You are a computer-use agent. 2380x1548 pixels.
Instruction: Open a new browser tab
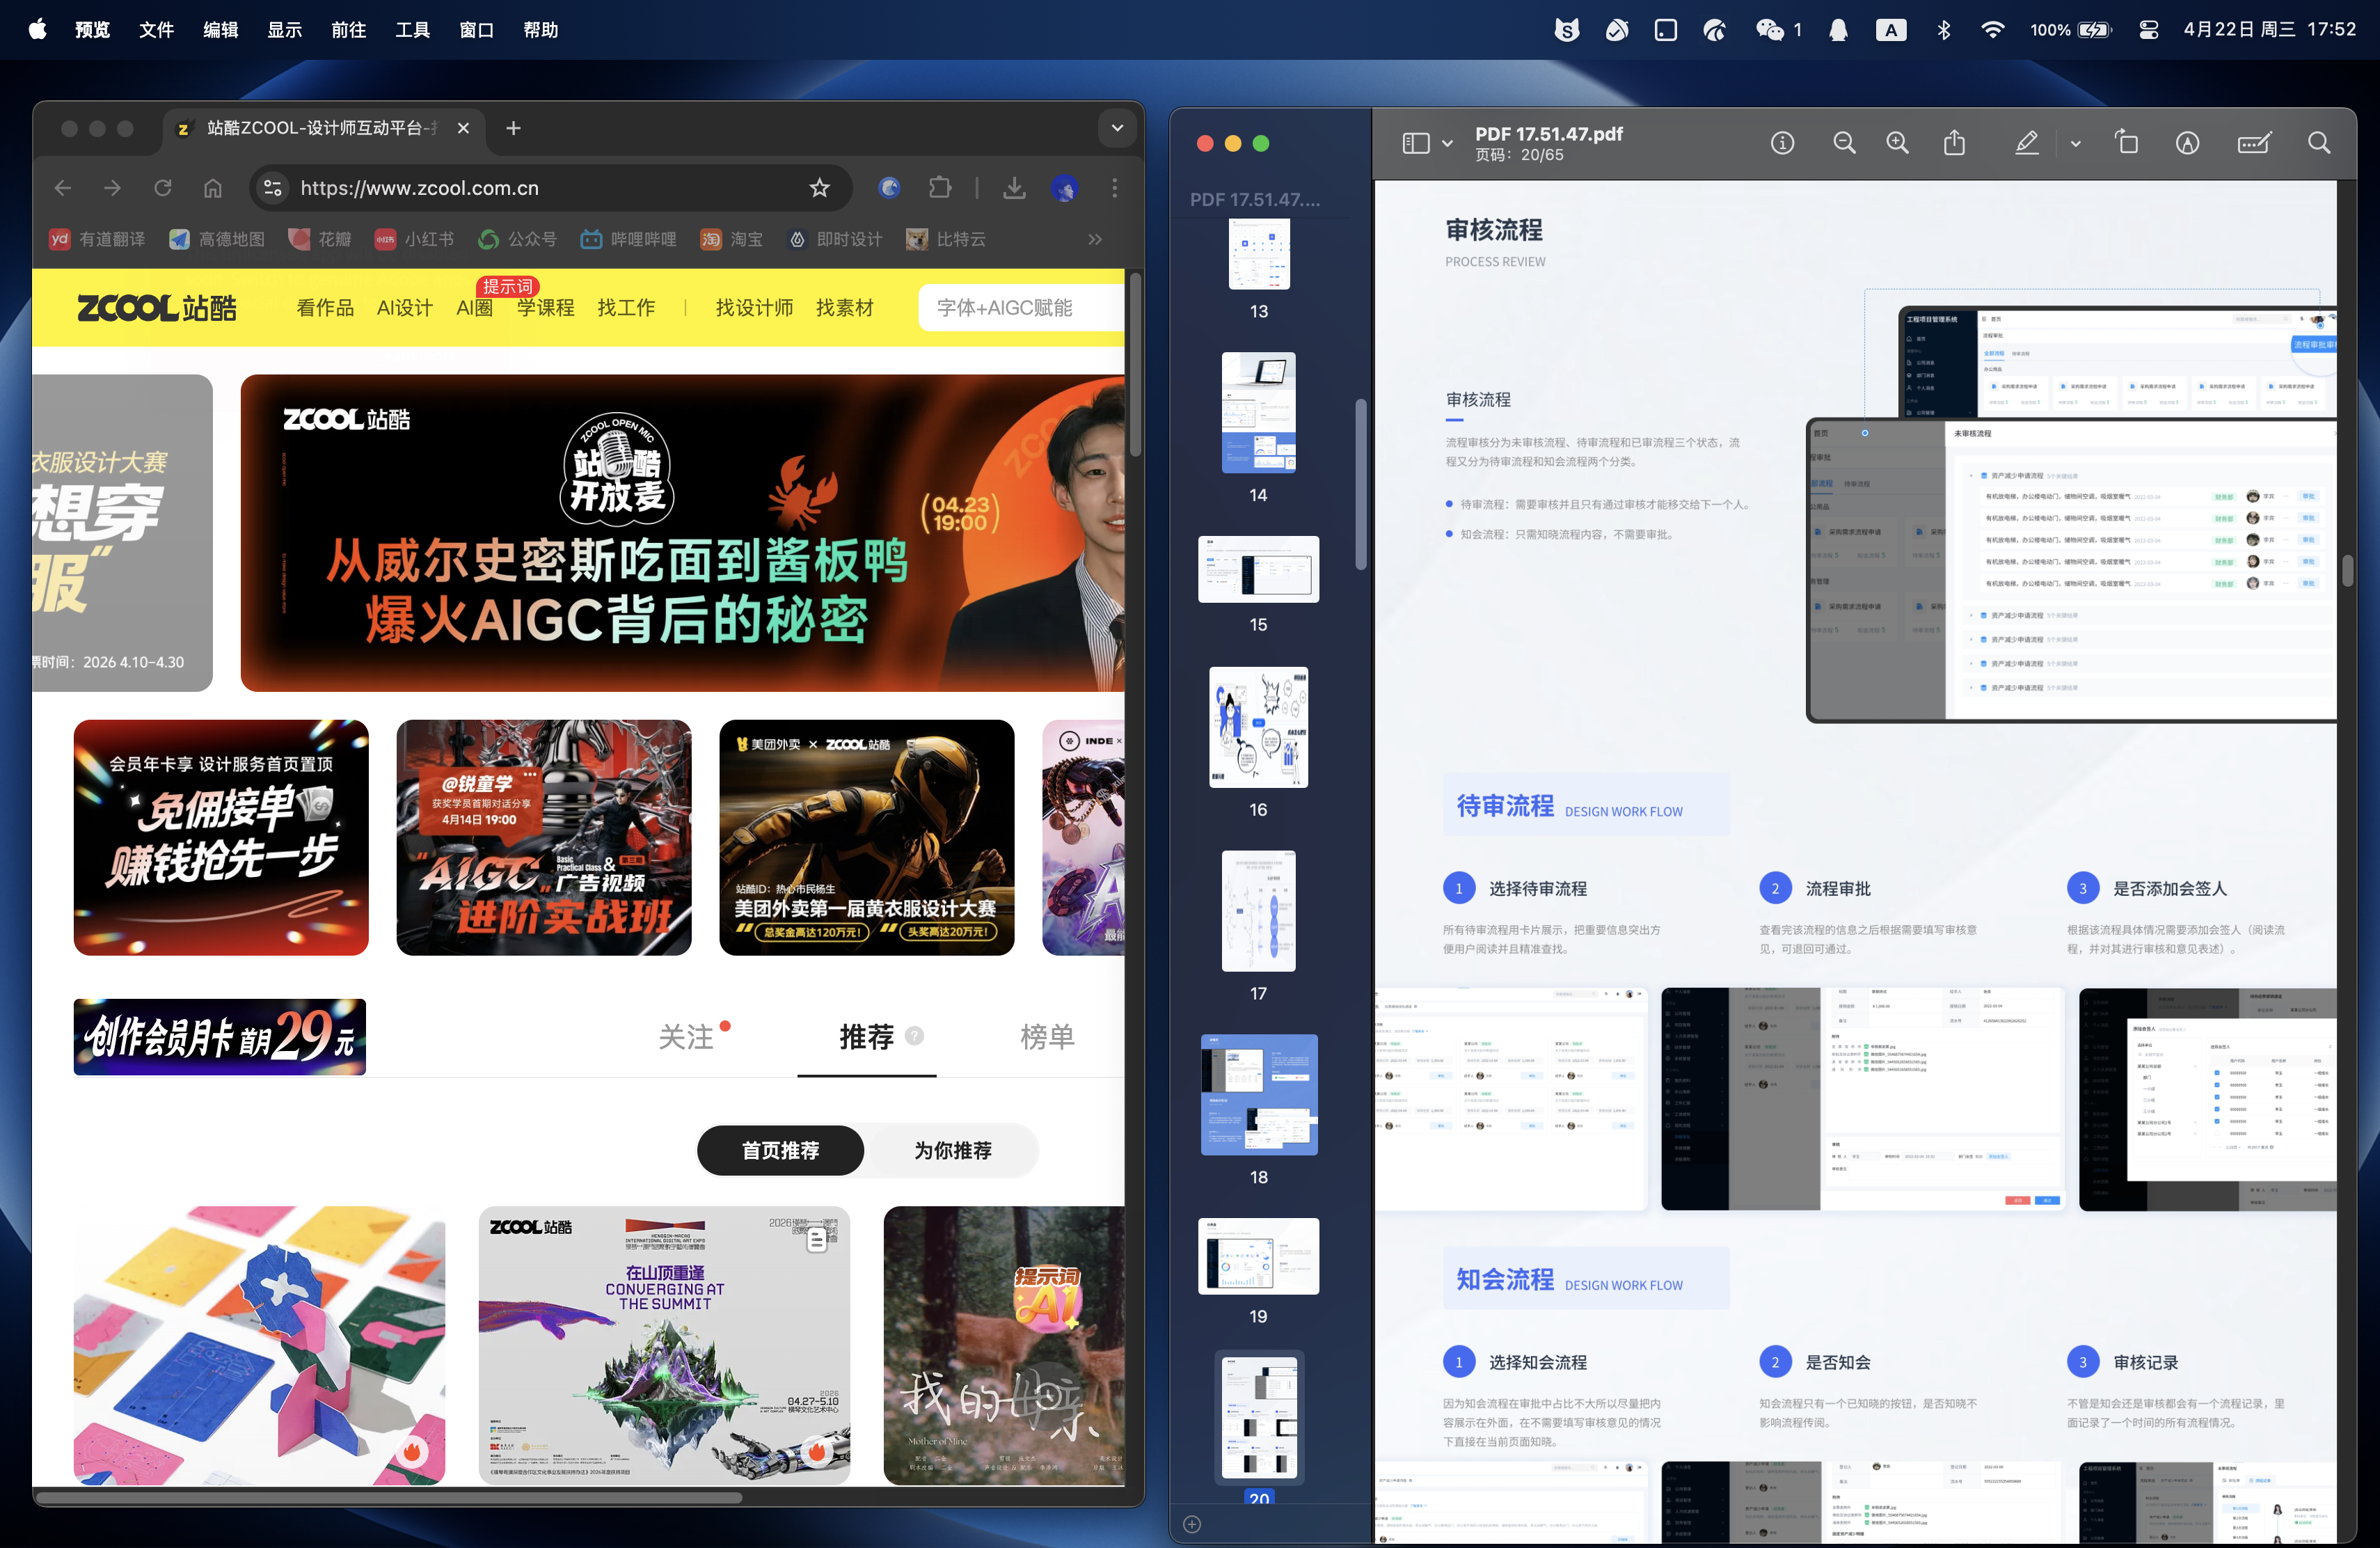coord(513,128)
